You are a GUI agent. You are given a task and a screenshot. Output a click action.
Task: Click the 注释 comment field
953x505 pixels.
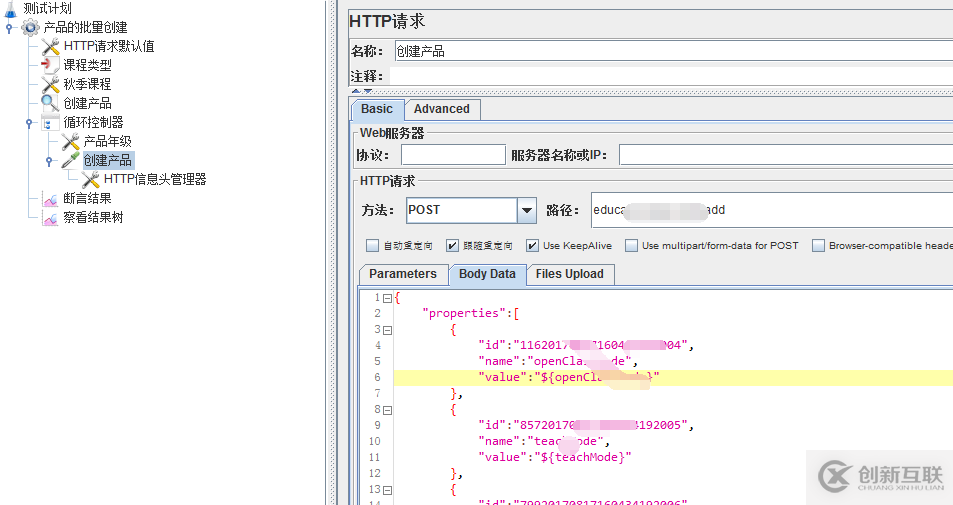click(671, 76)
